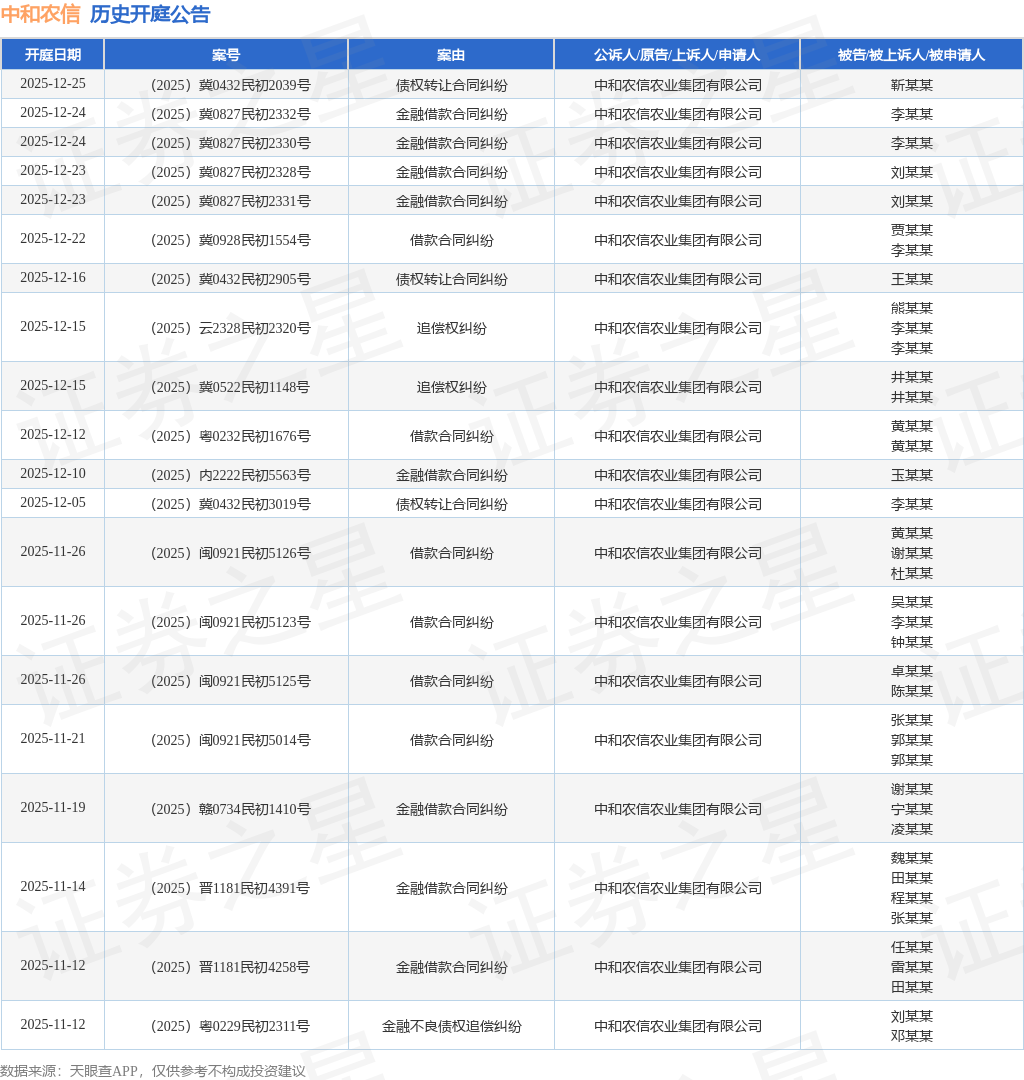Click date cell 2025-12-25

[53, 84]
